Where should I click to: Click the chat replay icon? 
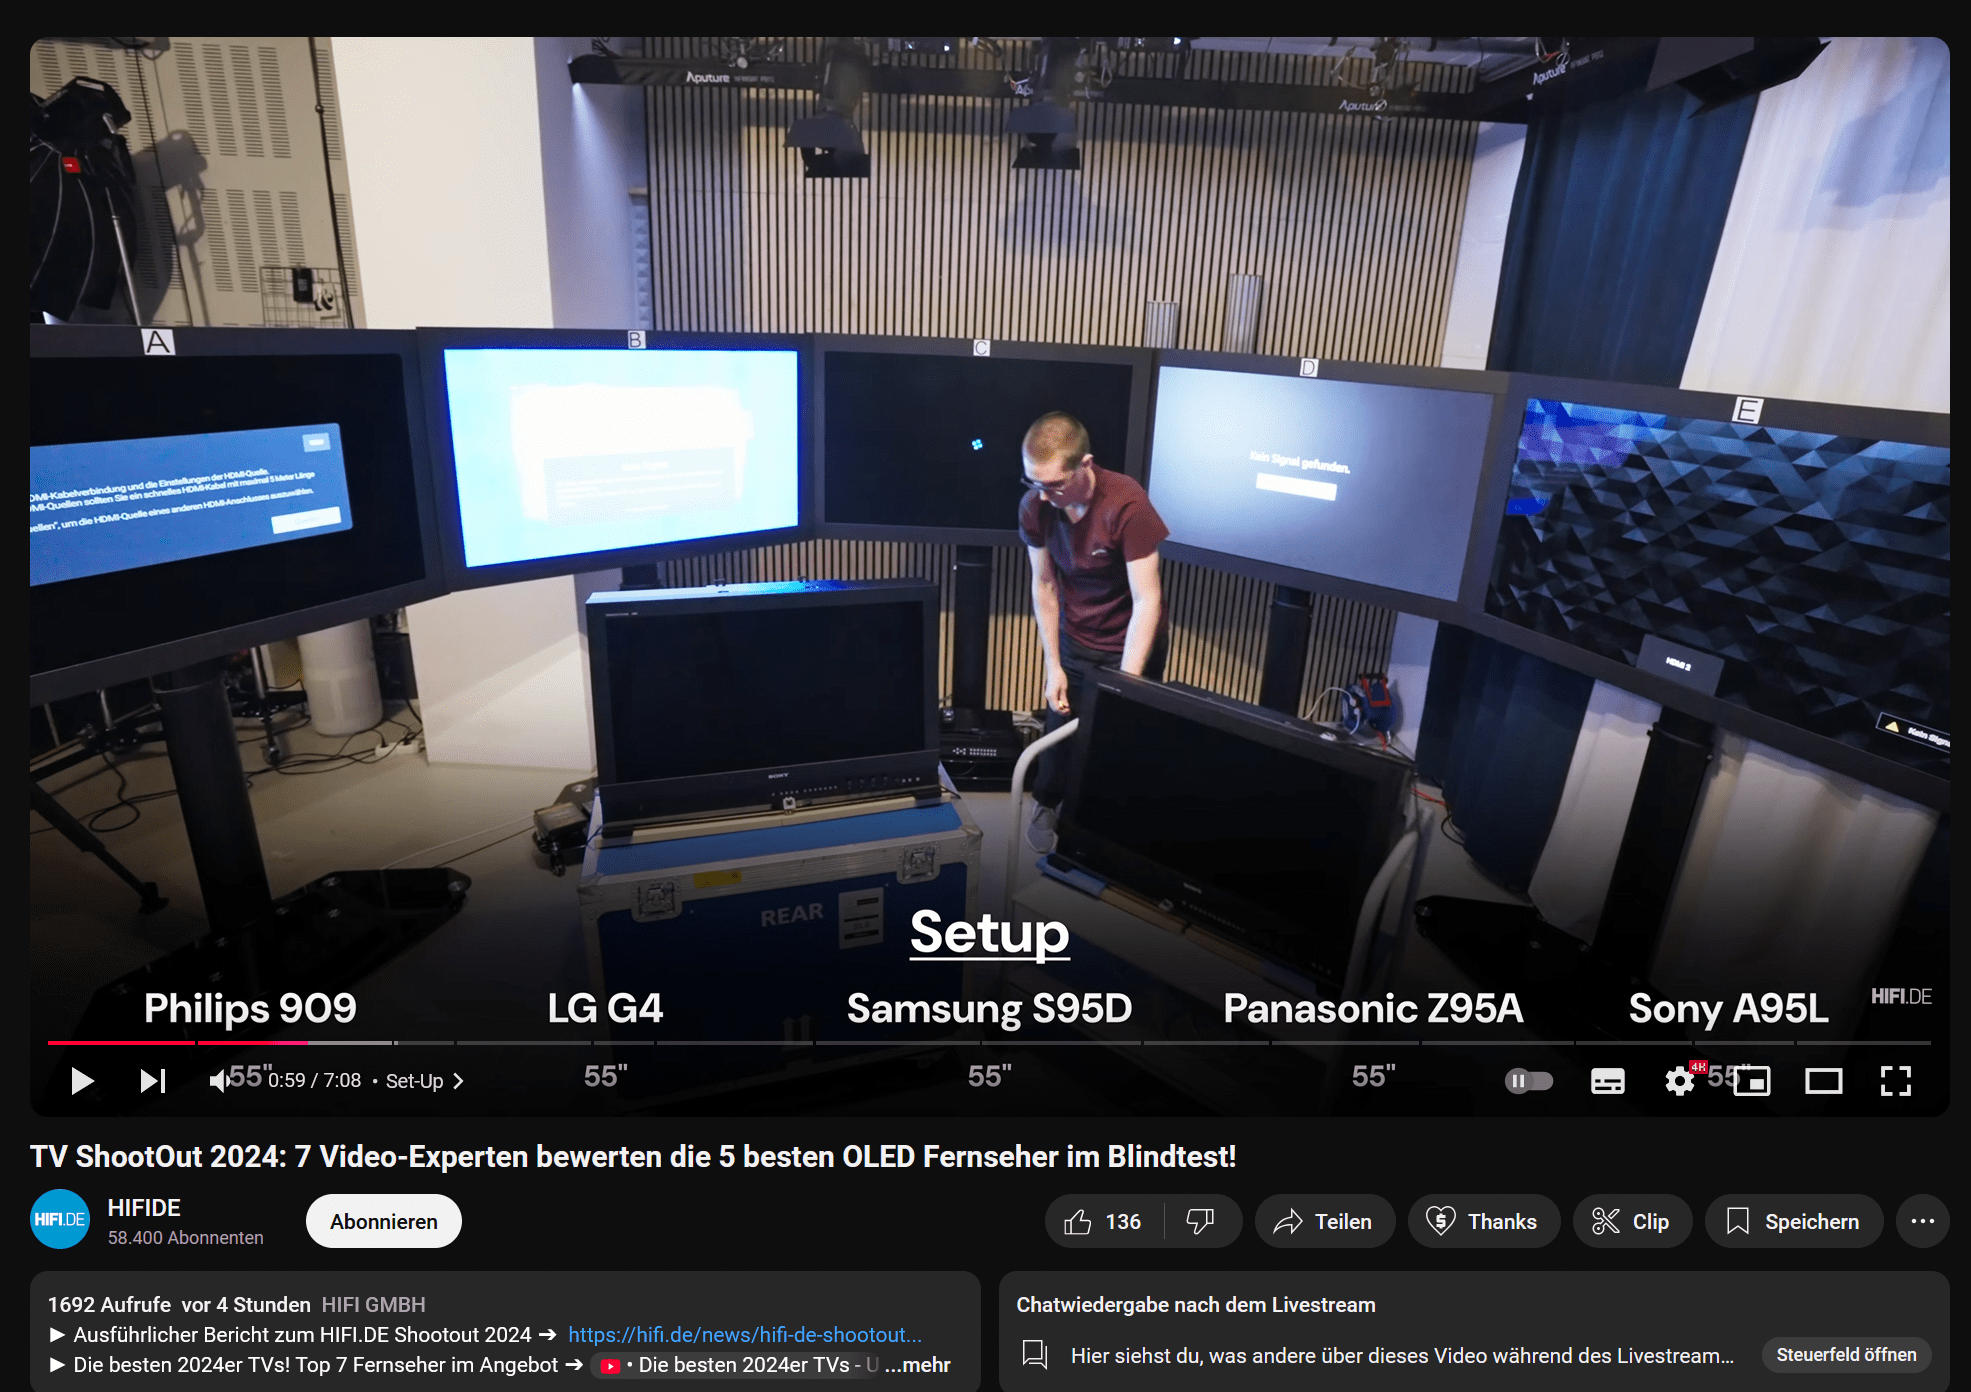click(x=1035, y=1354)
